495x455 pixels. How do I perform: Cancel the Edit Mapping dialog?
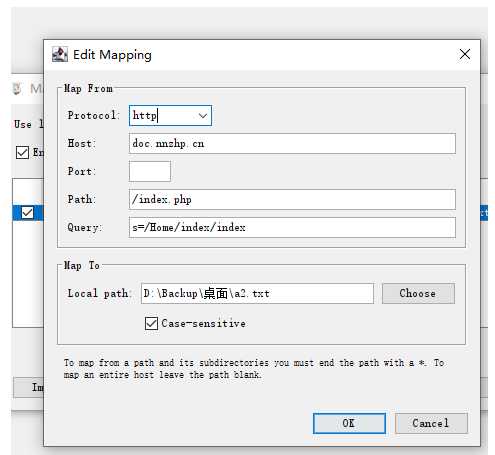click(431, 423)
